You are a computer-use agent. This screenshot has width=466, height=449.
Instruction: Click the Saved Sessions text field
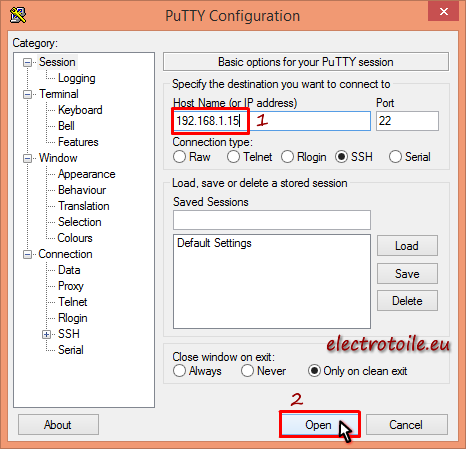[x=272, y=220]
